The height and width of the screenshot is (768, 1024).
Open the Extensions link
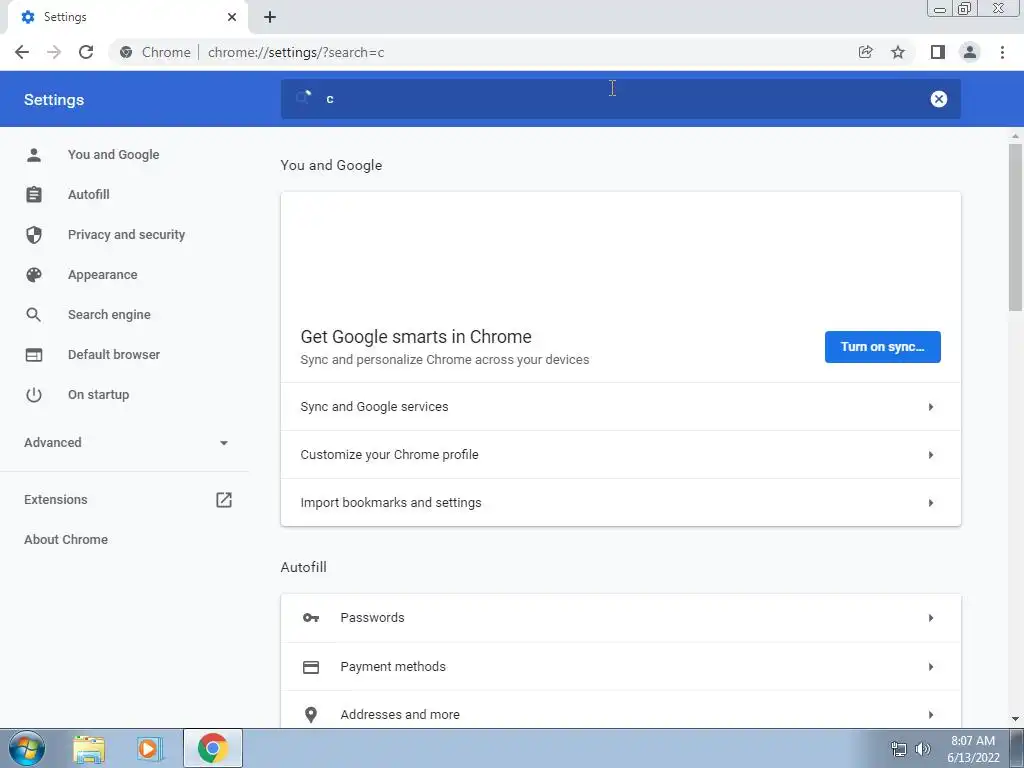point(56,500)
